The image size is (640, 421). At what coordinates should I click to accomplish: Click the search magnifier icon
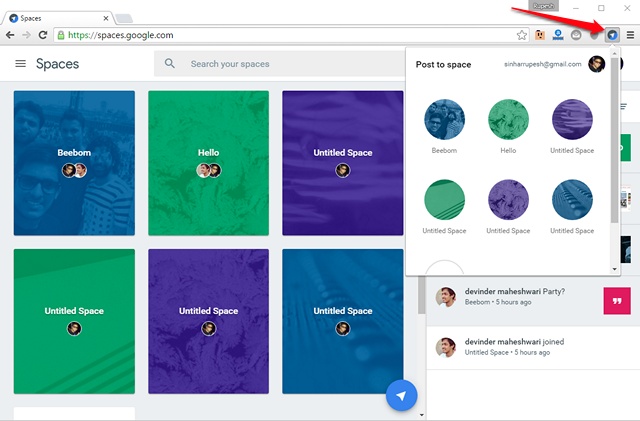click(x=170, y=63)
